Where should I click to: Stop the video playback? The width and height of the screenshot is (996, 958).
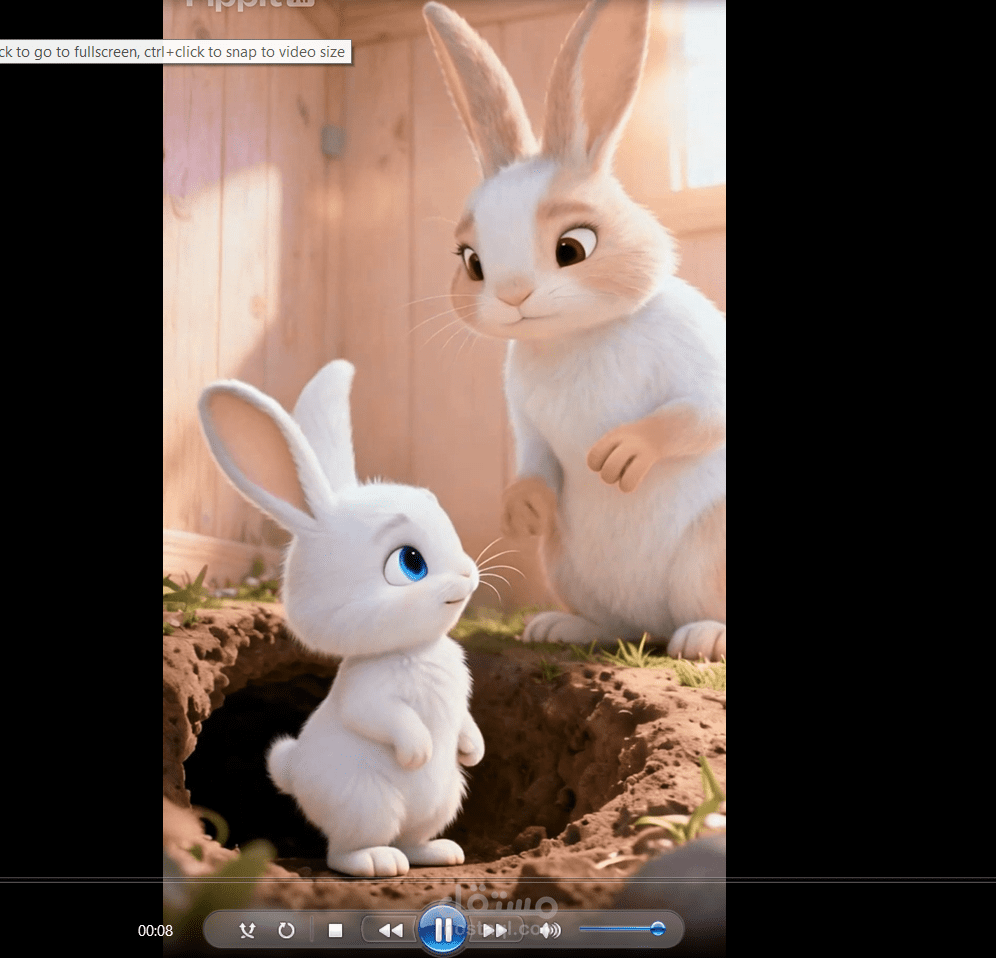coord(335,931)
